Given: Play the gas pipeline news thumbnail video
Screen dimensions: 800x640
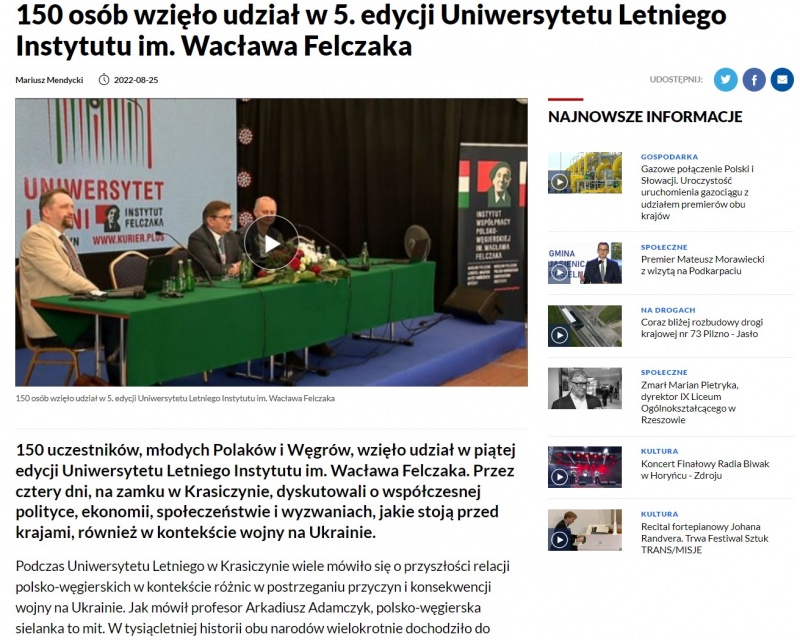Looking at the screenshot, I should pos(560,182).
